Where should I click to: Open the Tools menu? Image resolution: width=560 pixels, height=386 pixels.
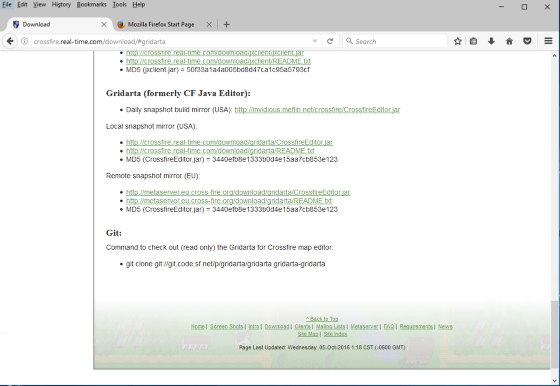tap(119, 5)
